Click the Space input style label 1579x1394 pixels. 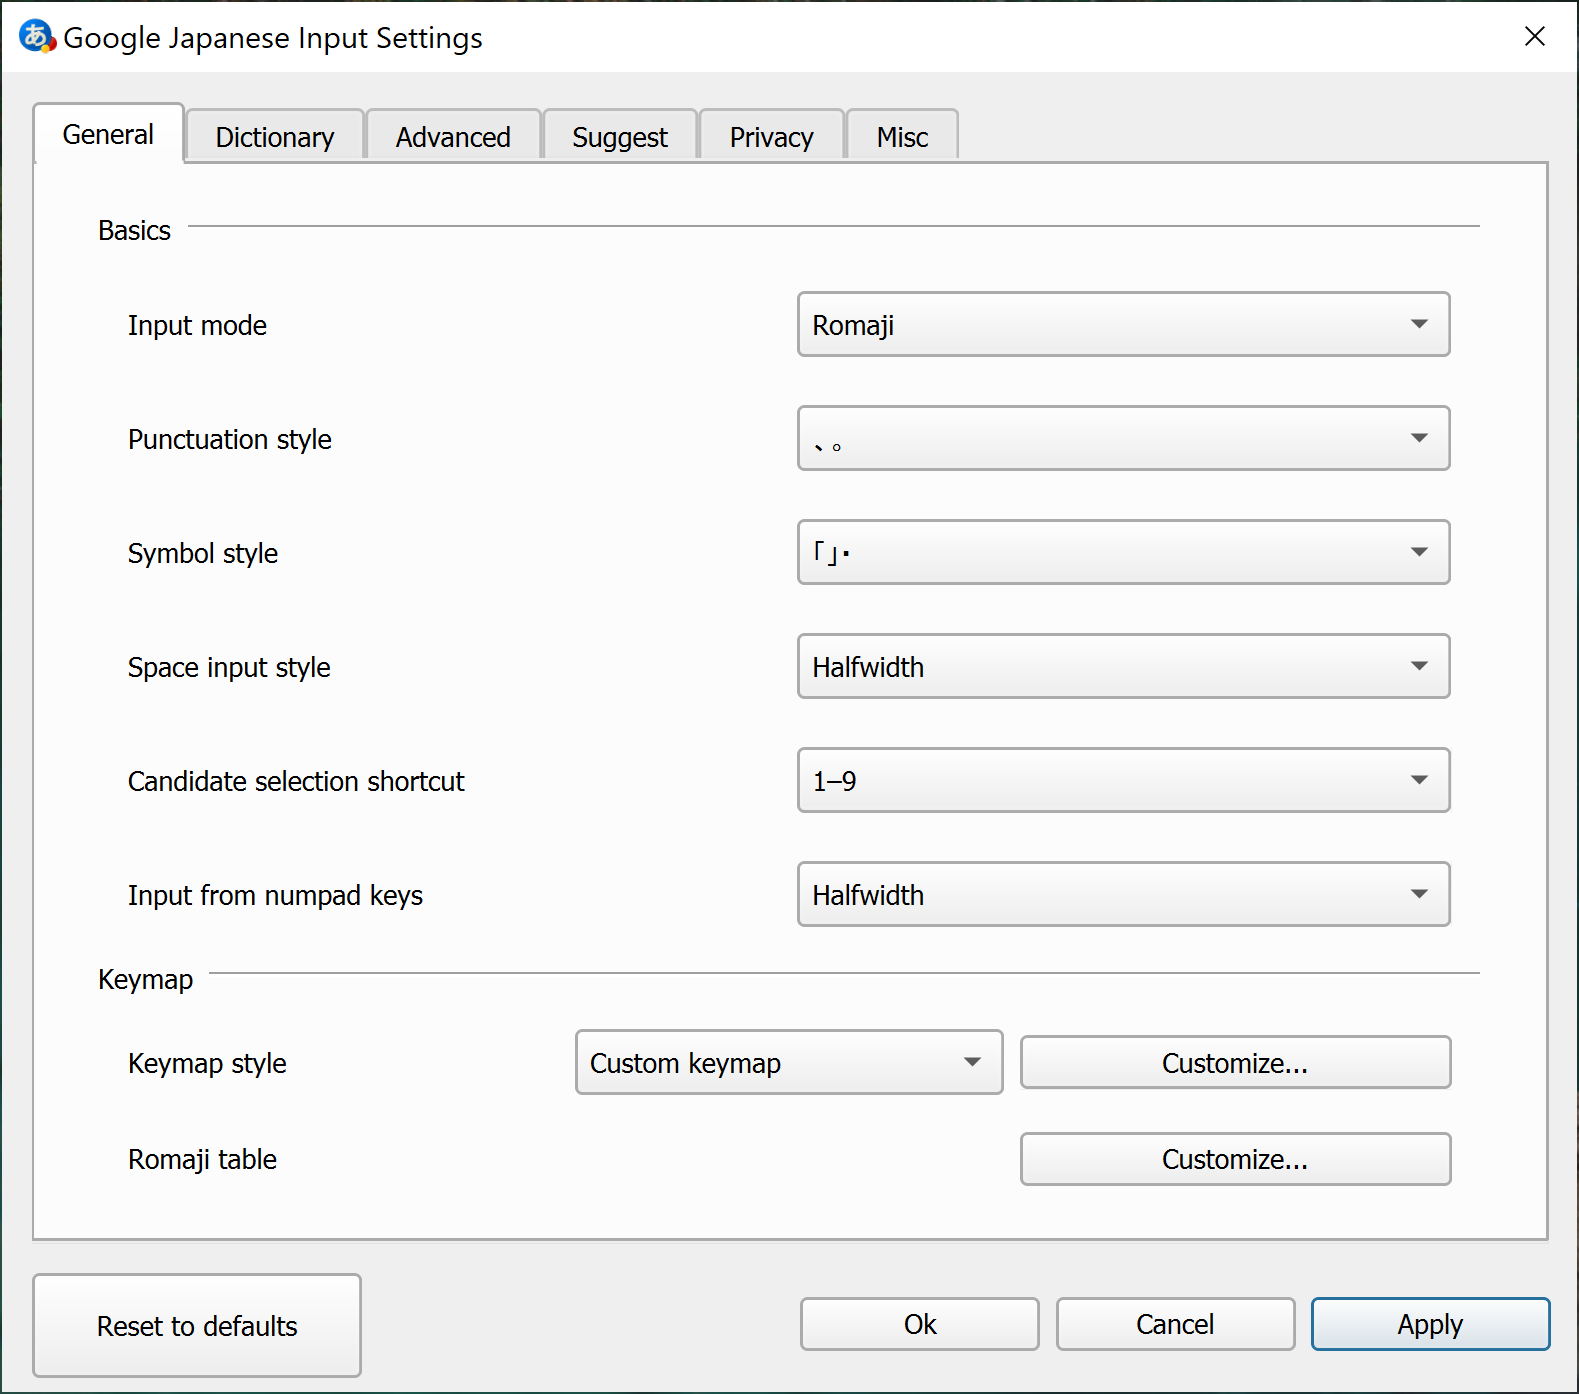pos(229,668)
